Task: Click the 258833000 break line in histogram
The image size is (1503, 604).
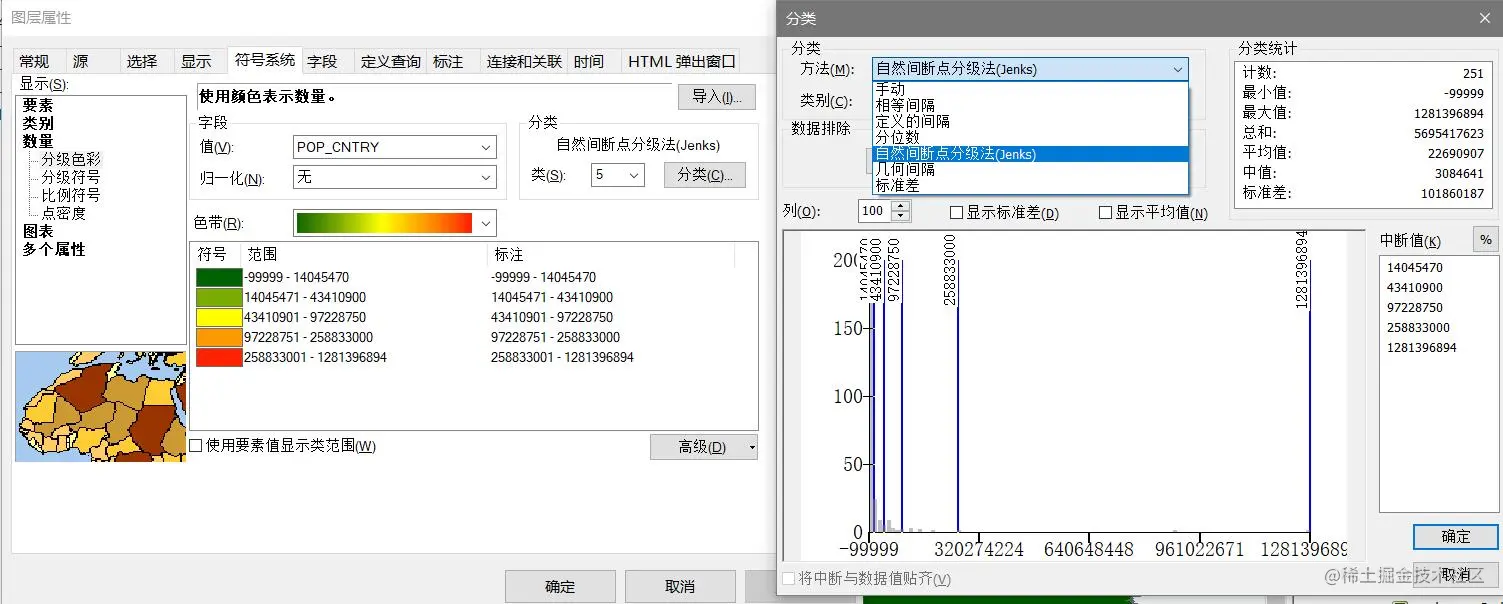Action: [957, 420]
